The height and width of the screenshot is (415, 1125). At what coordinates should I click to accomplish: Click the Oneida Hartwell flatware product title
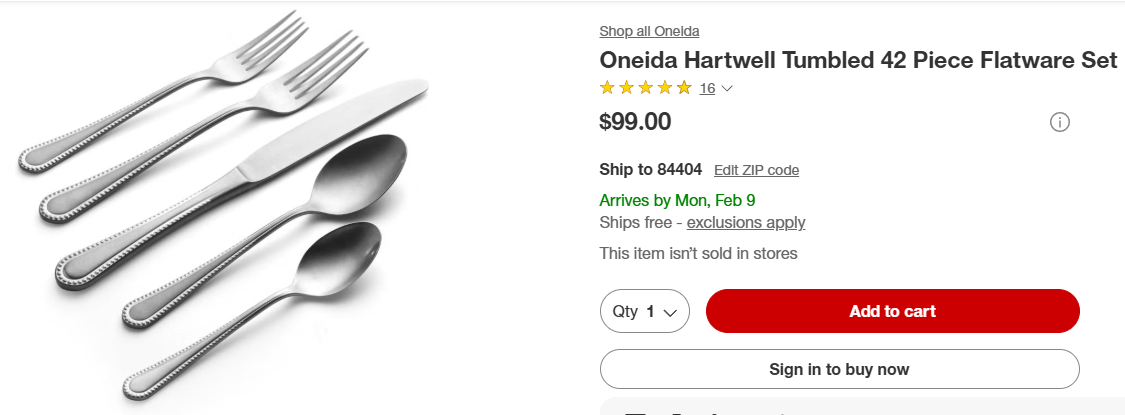pos(857,60)
